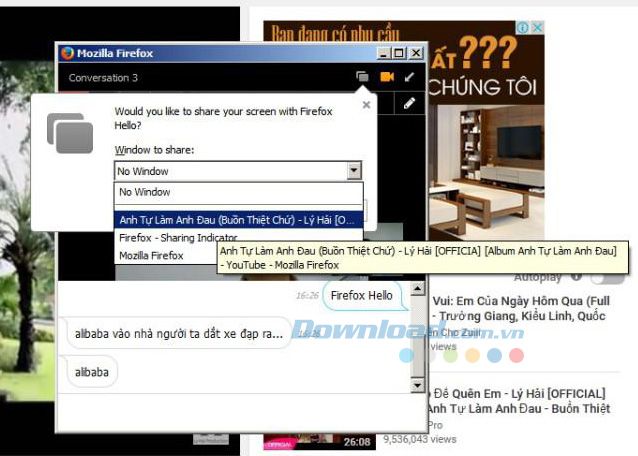Close the share screen prompt with X

pos(366,105)
